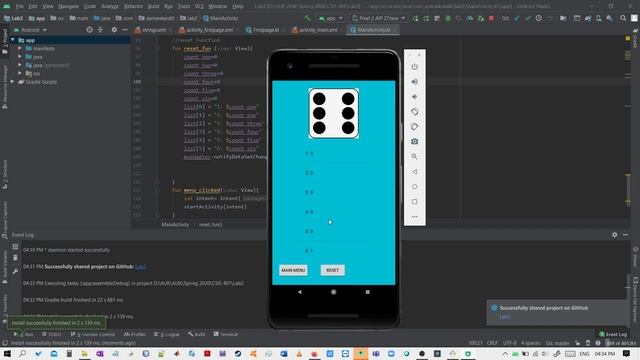This screenshot has width=640, height=360.
Task: Open the Terminal tool window tab
Action: (226, 334)
